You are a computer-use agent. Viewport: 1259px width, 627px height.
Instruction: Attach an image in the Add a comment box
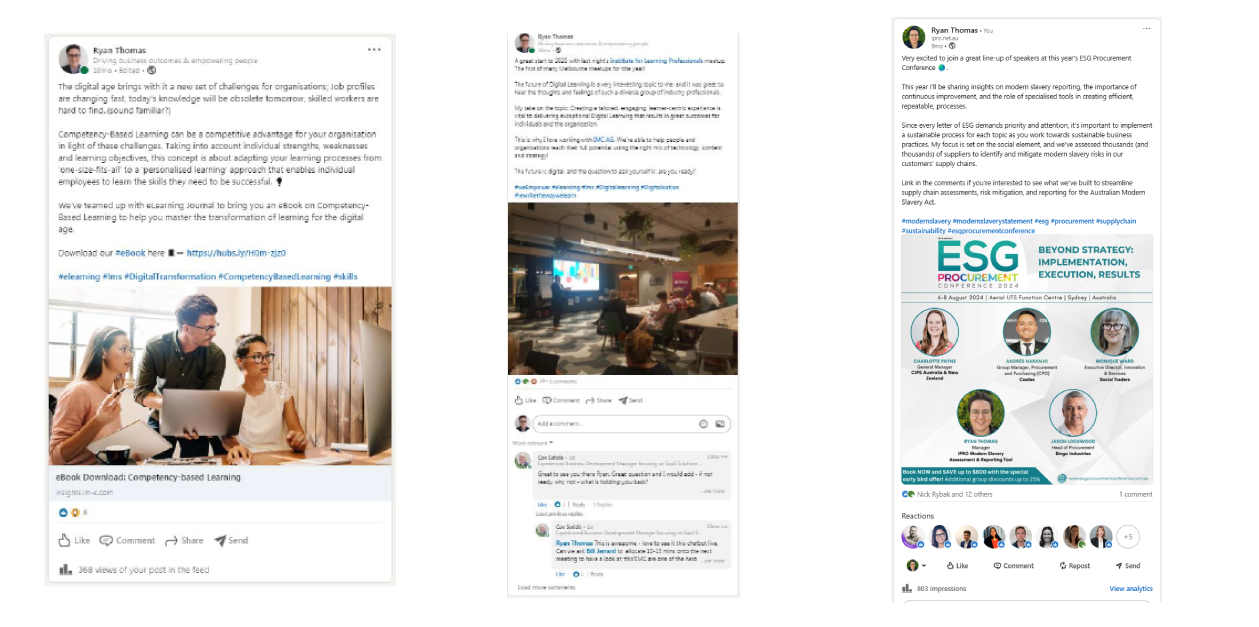click(719, 424)
